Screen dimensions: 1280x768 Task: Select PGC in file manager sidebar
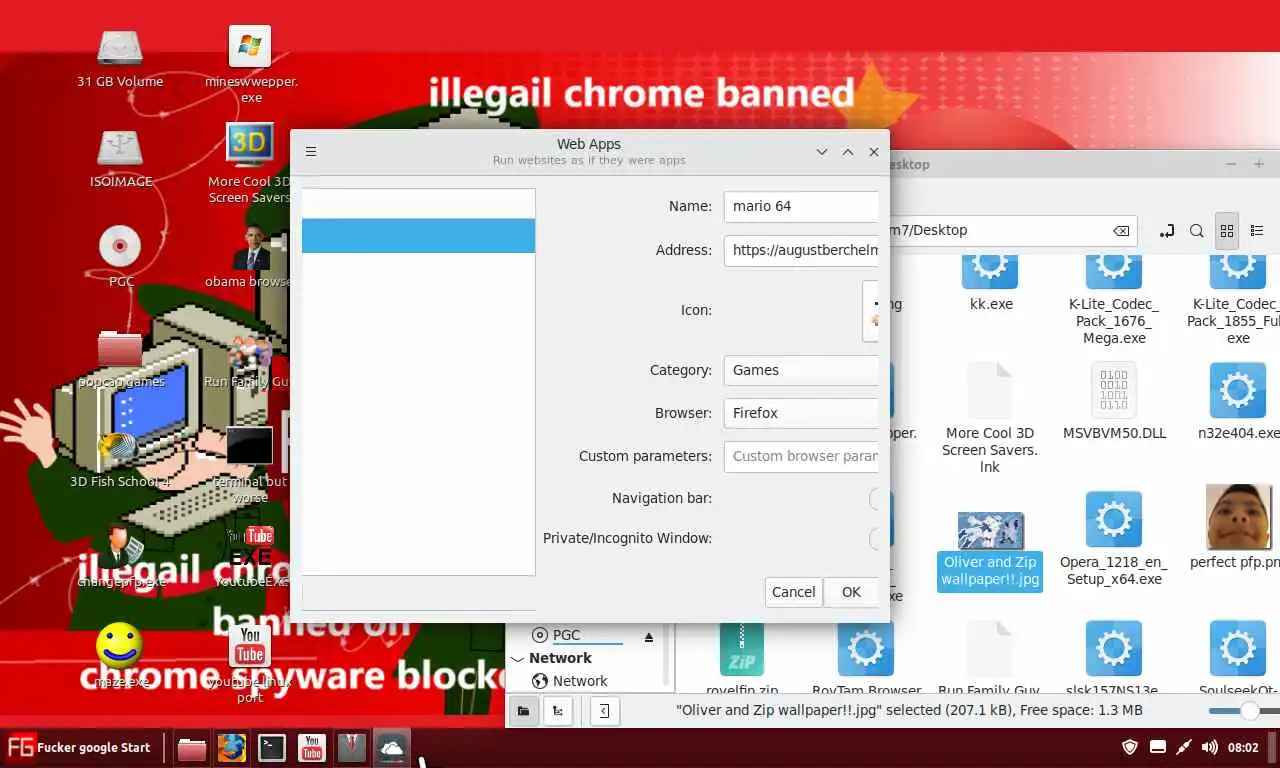coord(566,635)
